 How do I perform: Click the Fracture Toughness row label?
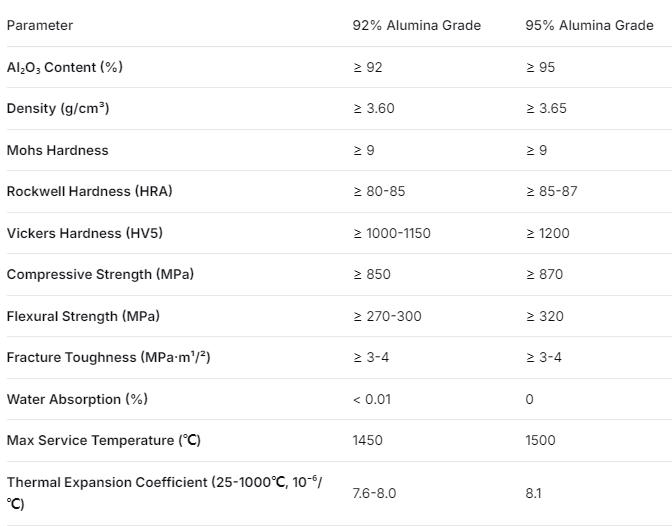(x=108, y=357)
